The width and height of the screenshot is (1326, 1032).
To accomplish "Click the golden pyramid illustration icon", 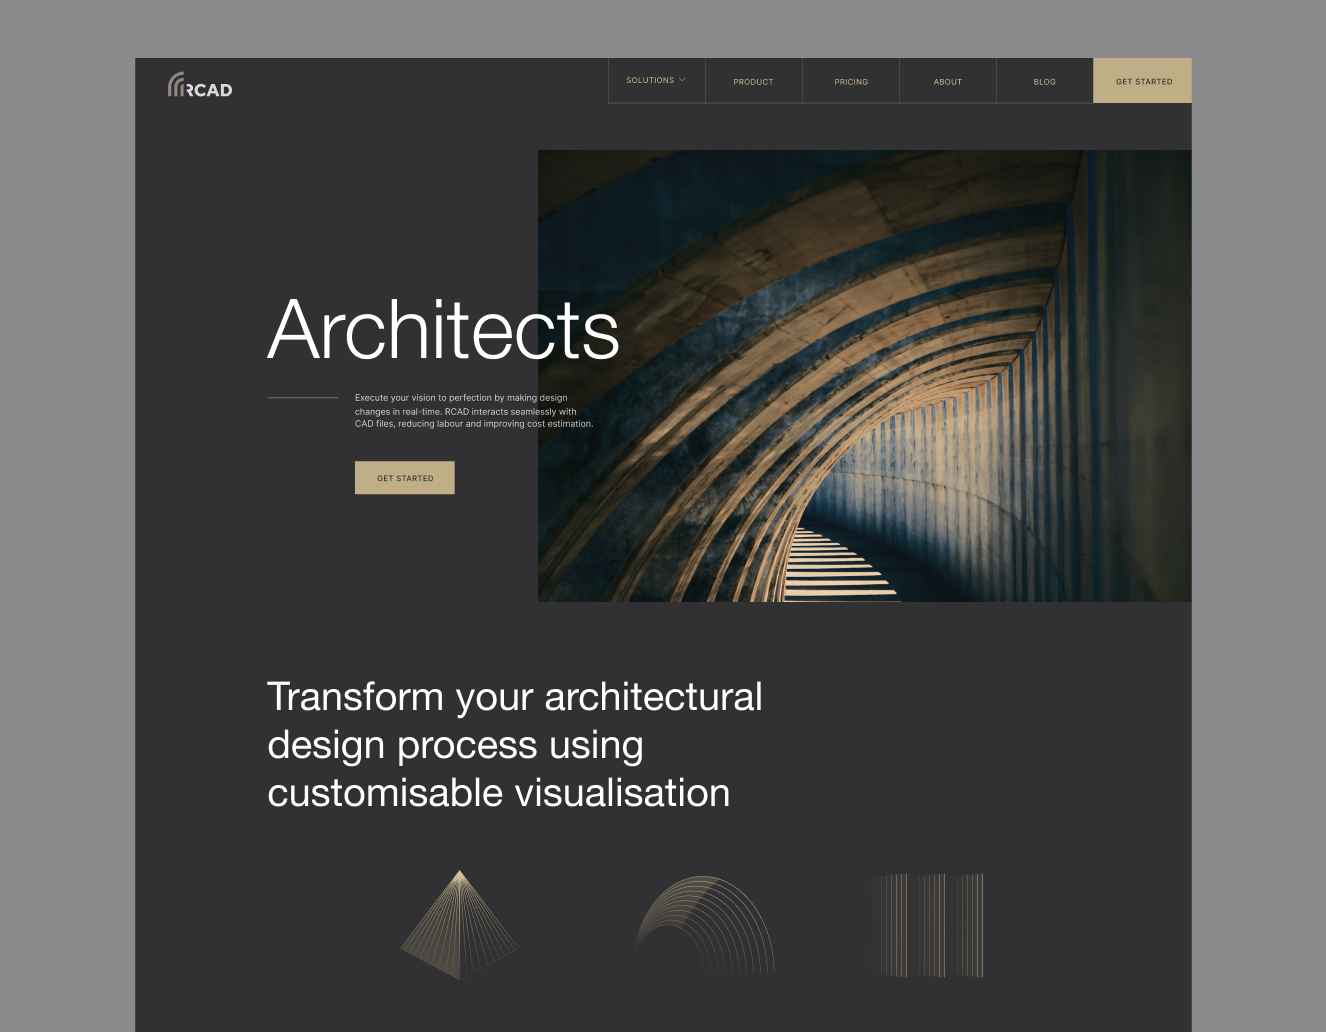I will click(459, 925).
